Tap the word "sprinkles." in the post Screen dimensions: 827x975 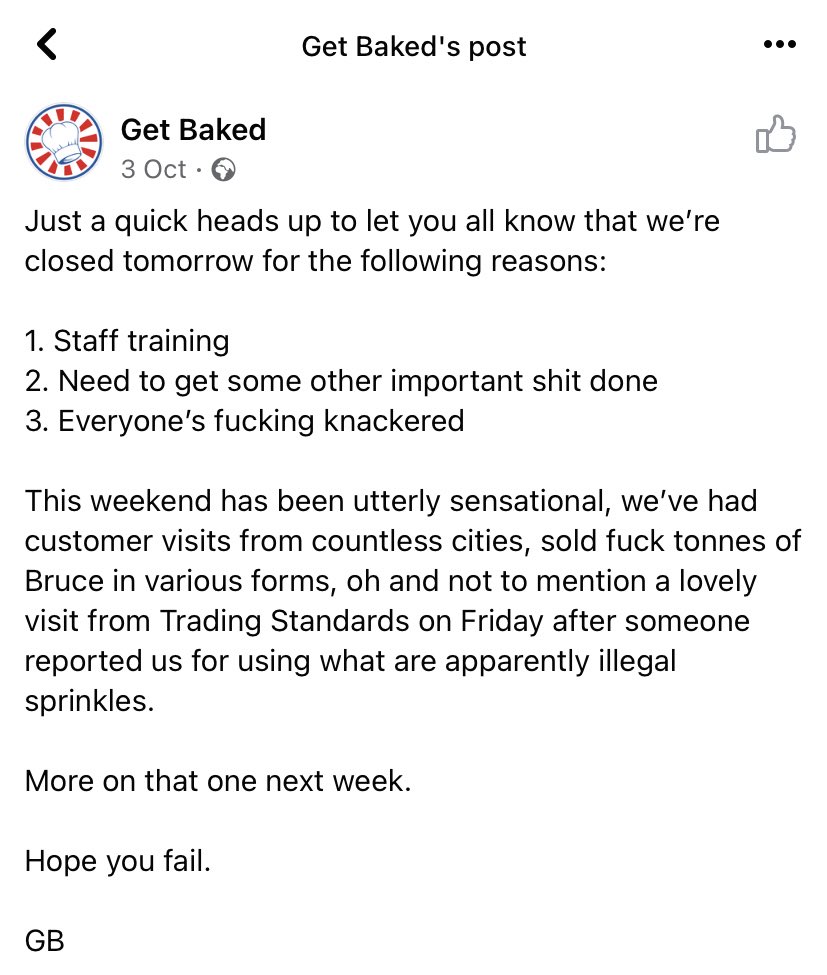[x=90, y=700]
